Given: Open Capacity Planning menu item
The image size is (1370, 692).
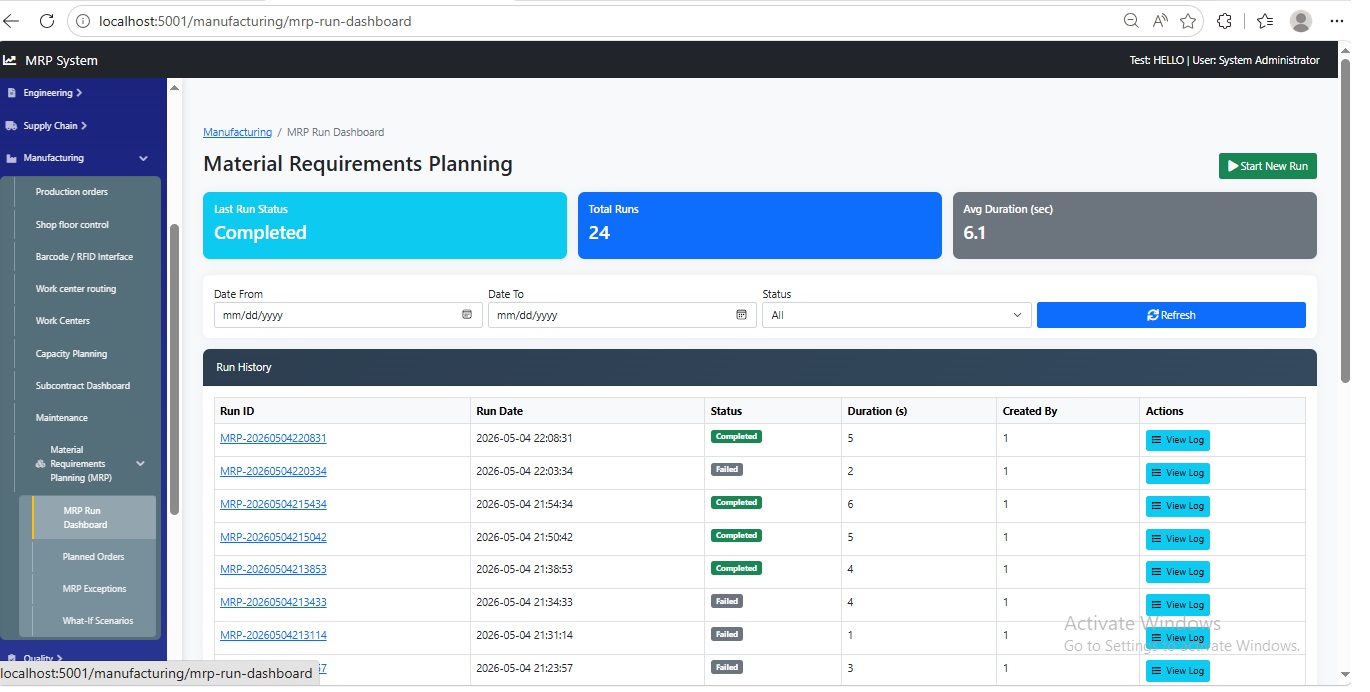Looking at the screenshot, I should point(71,354).
